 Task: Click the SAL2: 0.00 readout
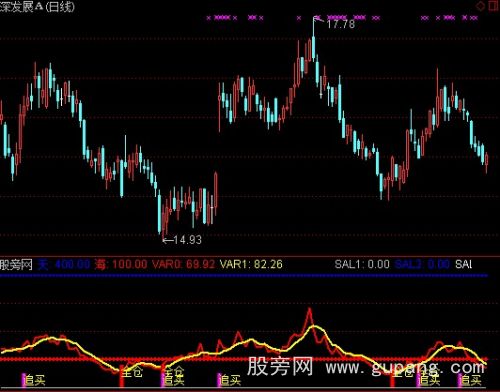(x=422, y=265)
